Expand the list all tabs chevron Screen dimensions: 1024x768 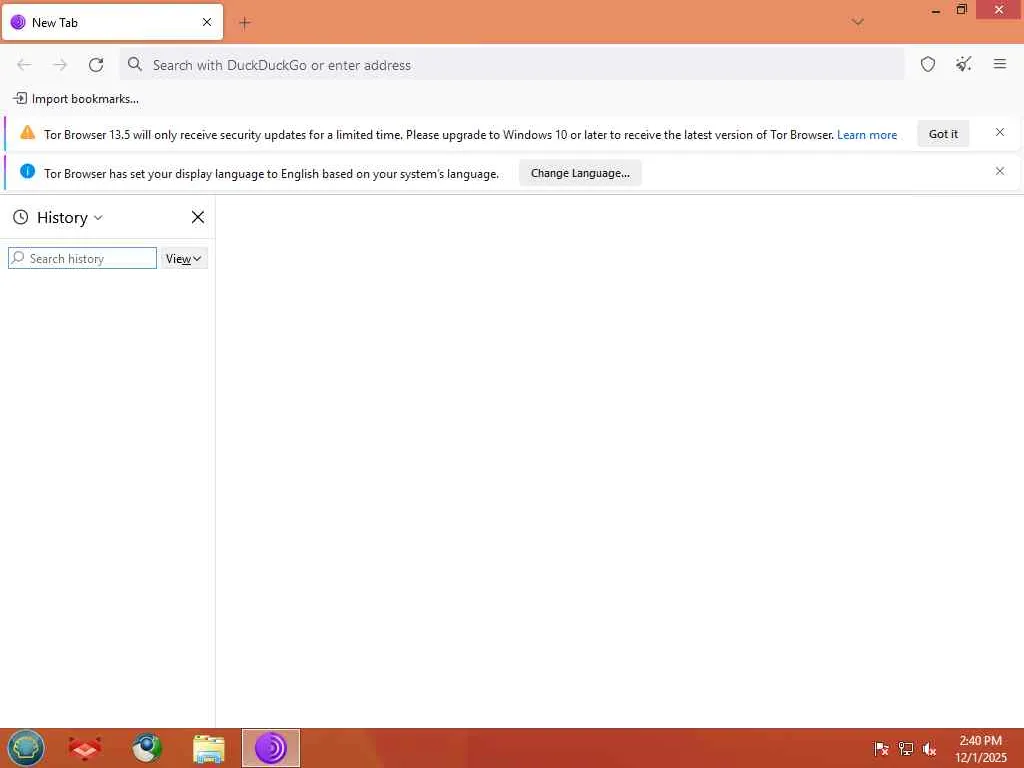tap(857, 22)
